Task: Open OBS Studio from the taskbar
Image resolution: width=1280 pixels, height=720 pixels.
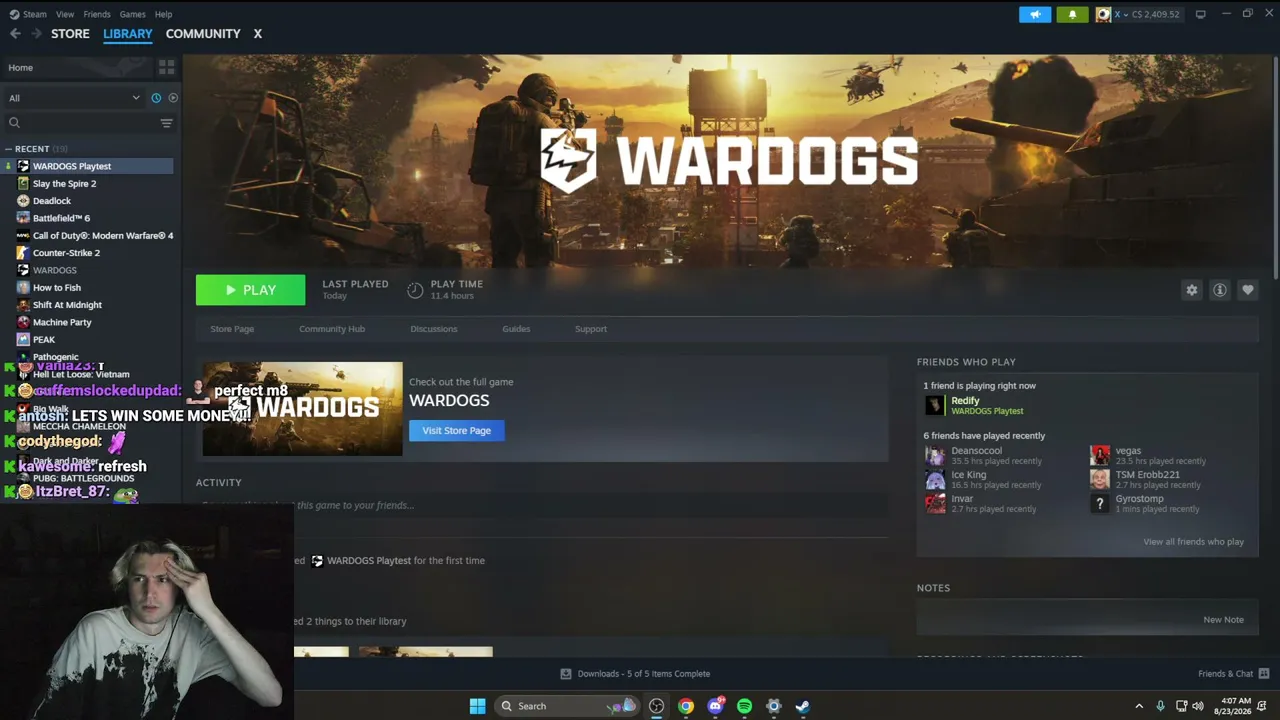Action: pyautogui.click(x=656, y=706)
